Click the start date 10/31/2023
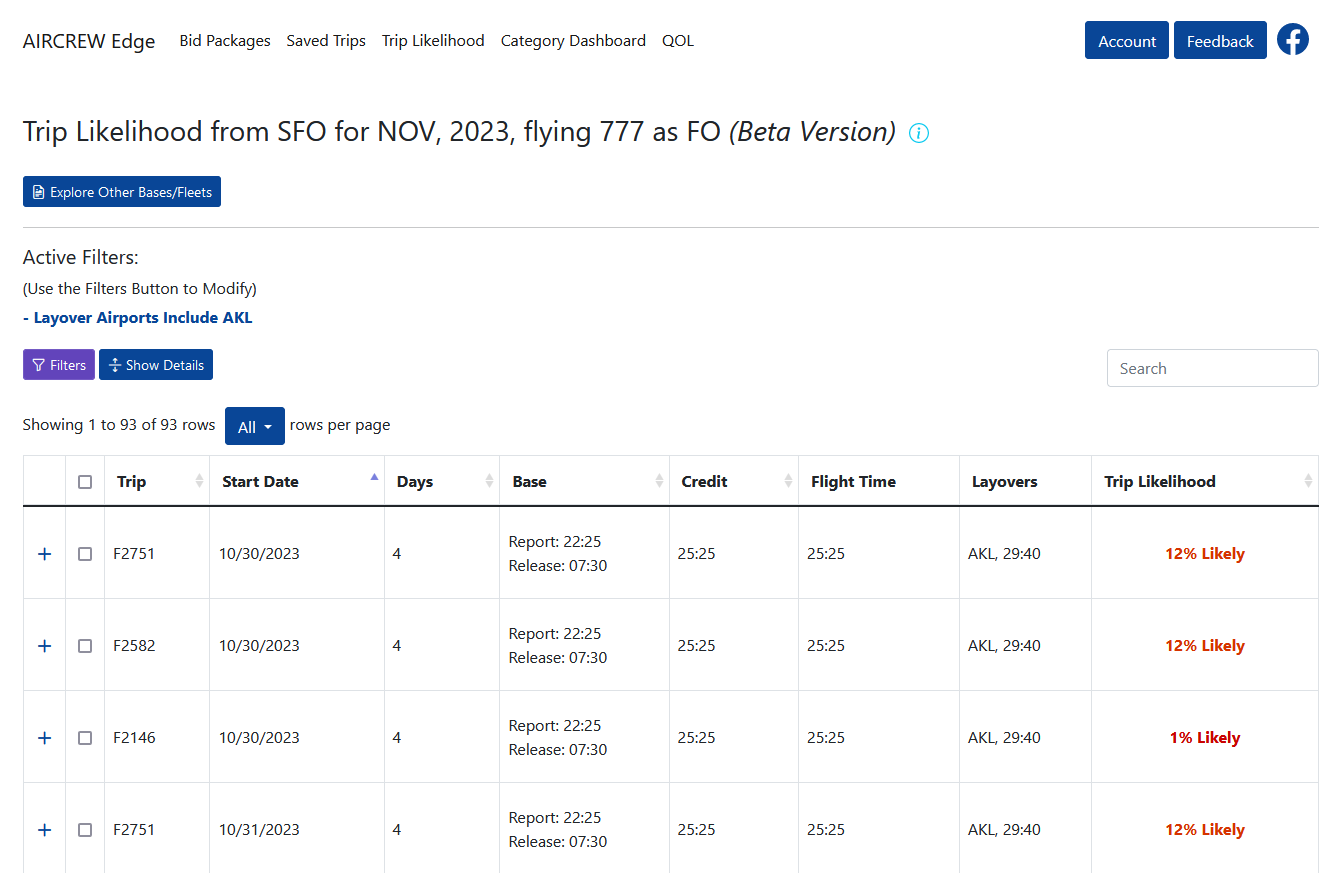 260,830
